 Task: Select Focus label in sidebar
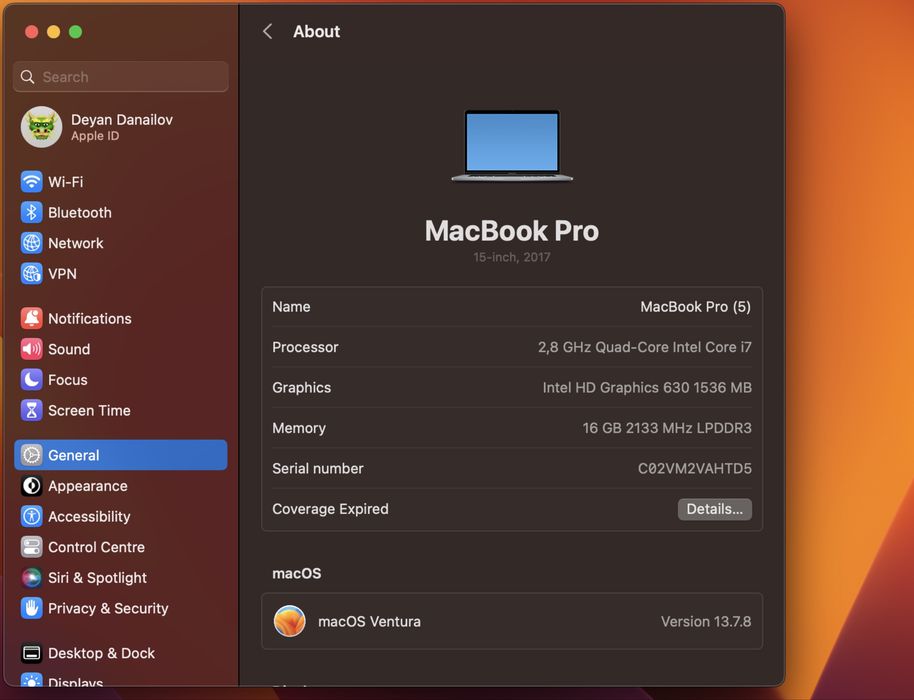[x=68, y=380]
